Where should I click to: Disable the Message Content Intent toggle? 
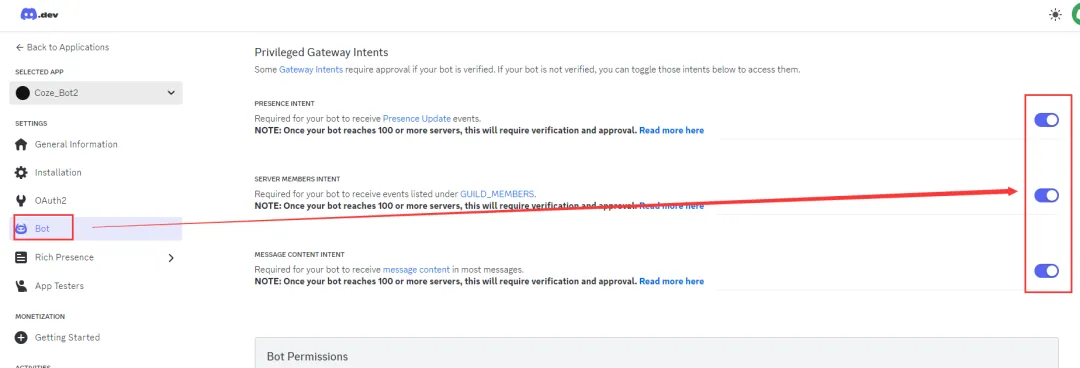click(x=1046, y=271)
